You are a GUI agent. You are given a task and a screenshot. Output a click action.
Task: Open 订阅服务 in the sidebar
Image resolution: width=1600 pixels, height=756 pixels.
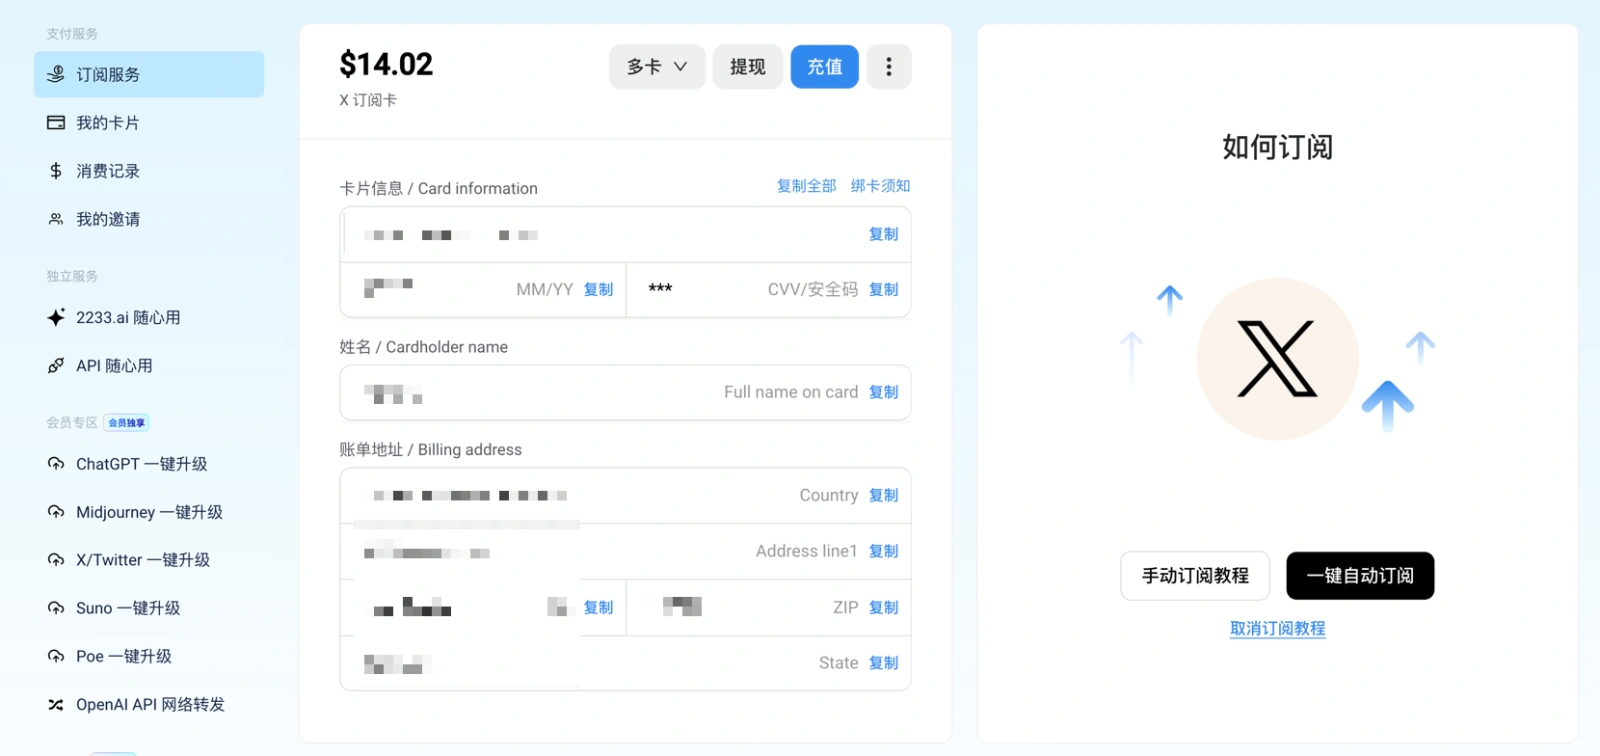click(x=149, y=74)
